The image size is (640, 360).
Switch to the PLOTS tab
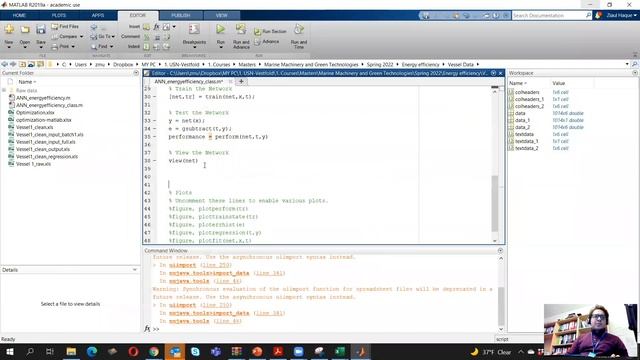[x=59, y=16]
